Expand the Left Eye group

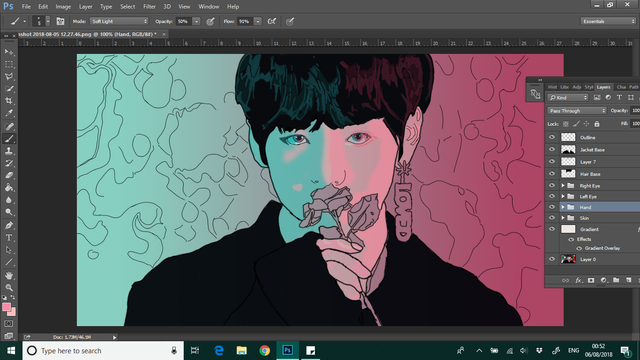tap(563, 196)
